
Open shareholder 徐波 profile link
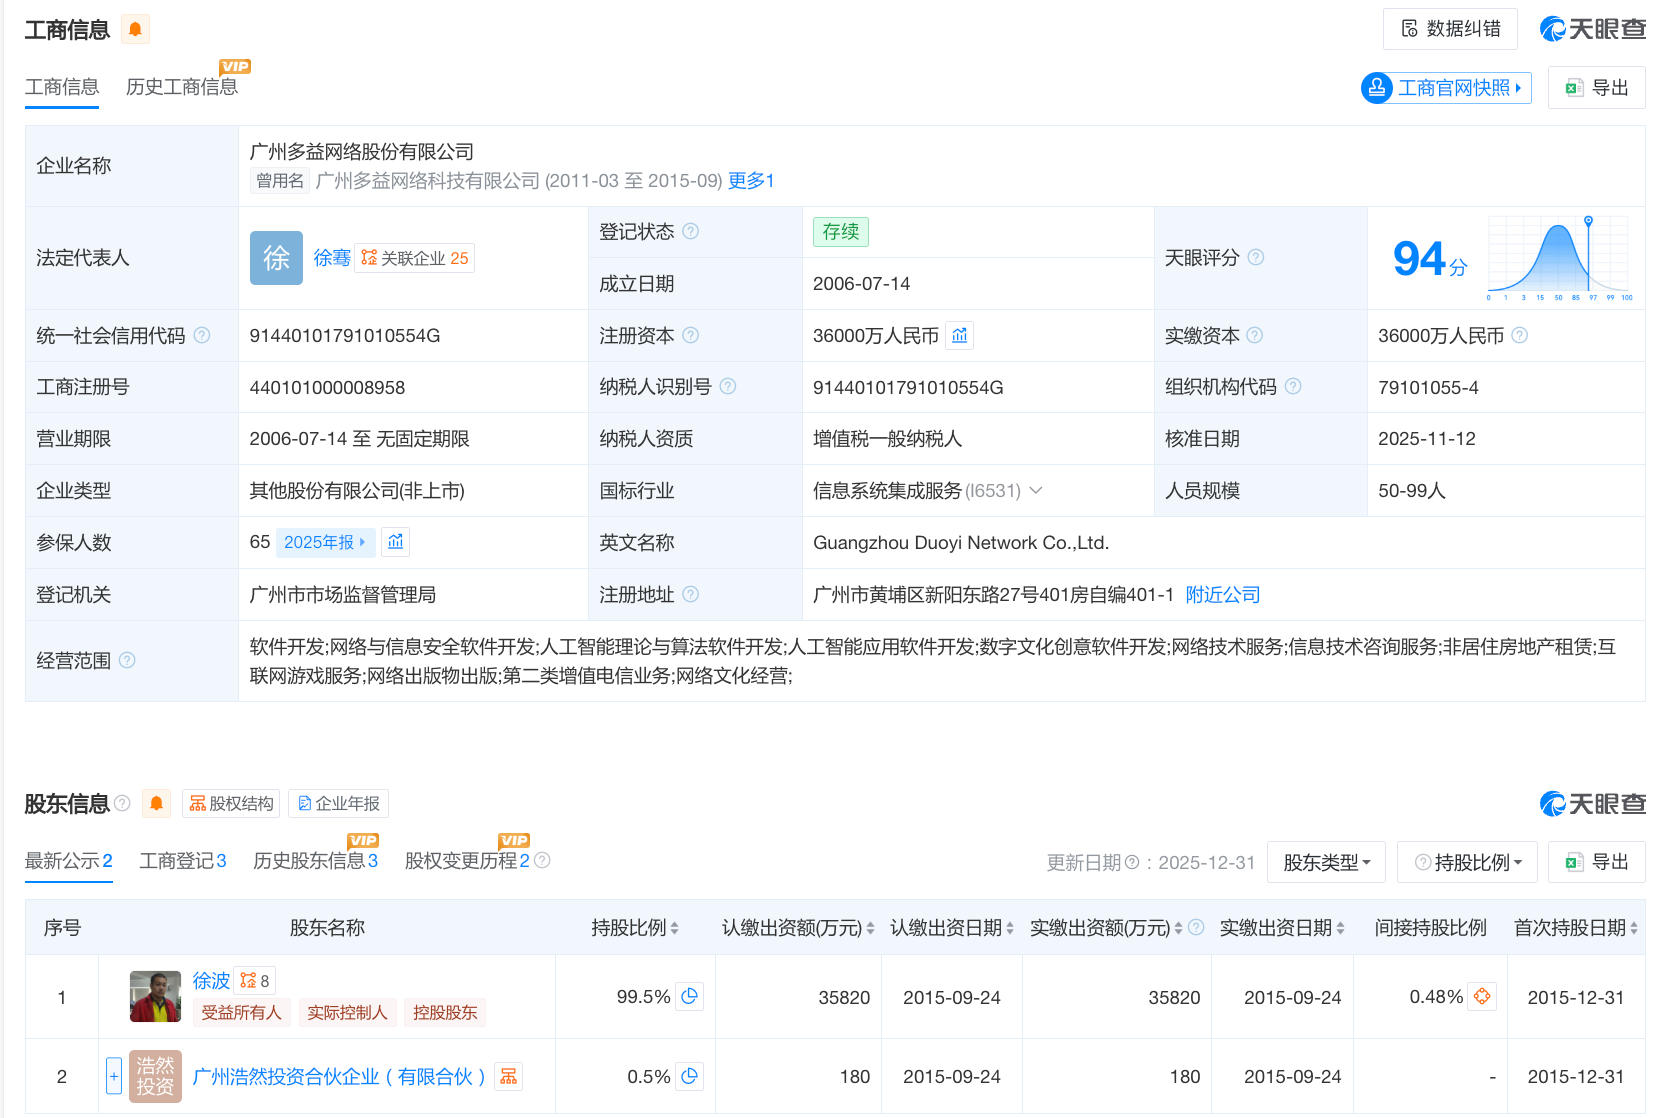[x=211, y=981]
